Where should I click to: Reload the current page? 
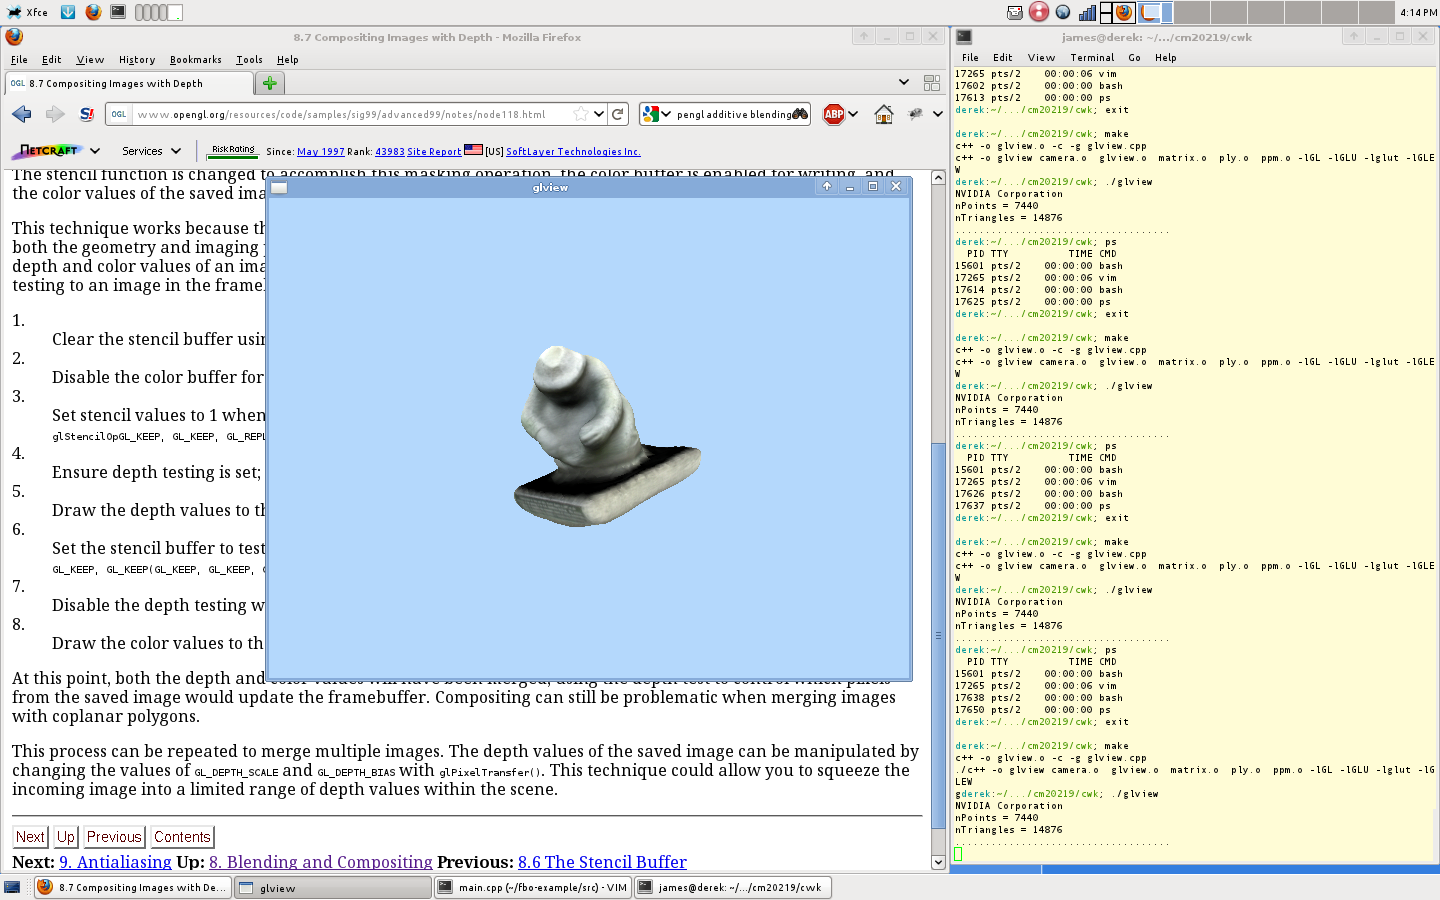tap(618, 114)
